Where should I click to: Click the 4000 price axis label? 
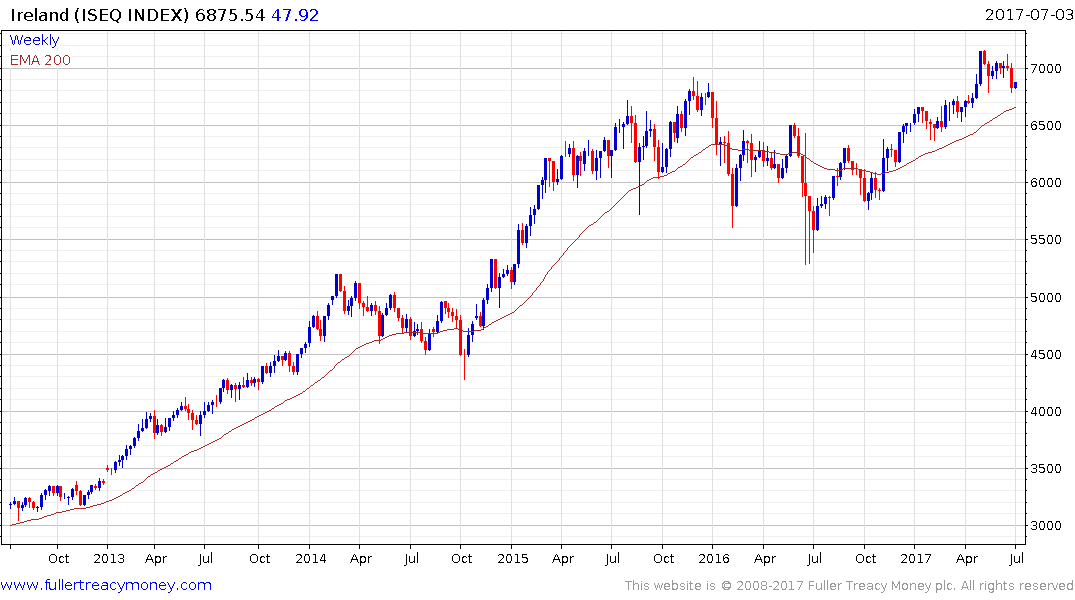coord(1046,411)
